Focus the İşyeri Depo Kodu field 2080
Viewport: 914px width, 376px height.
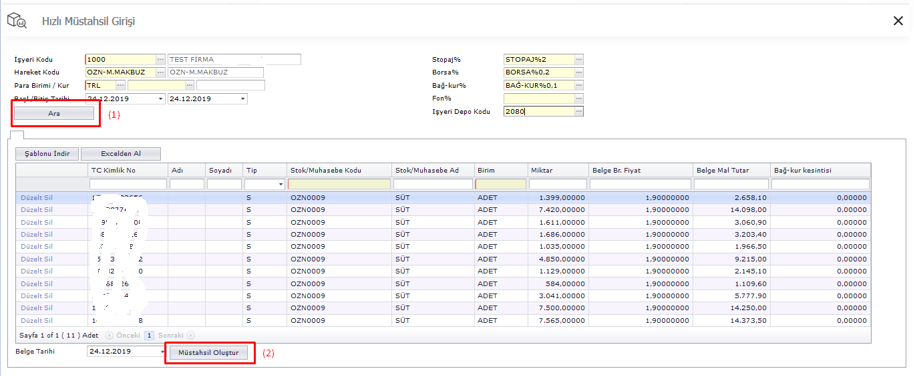[538, 111]
